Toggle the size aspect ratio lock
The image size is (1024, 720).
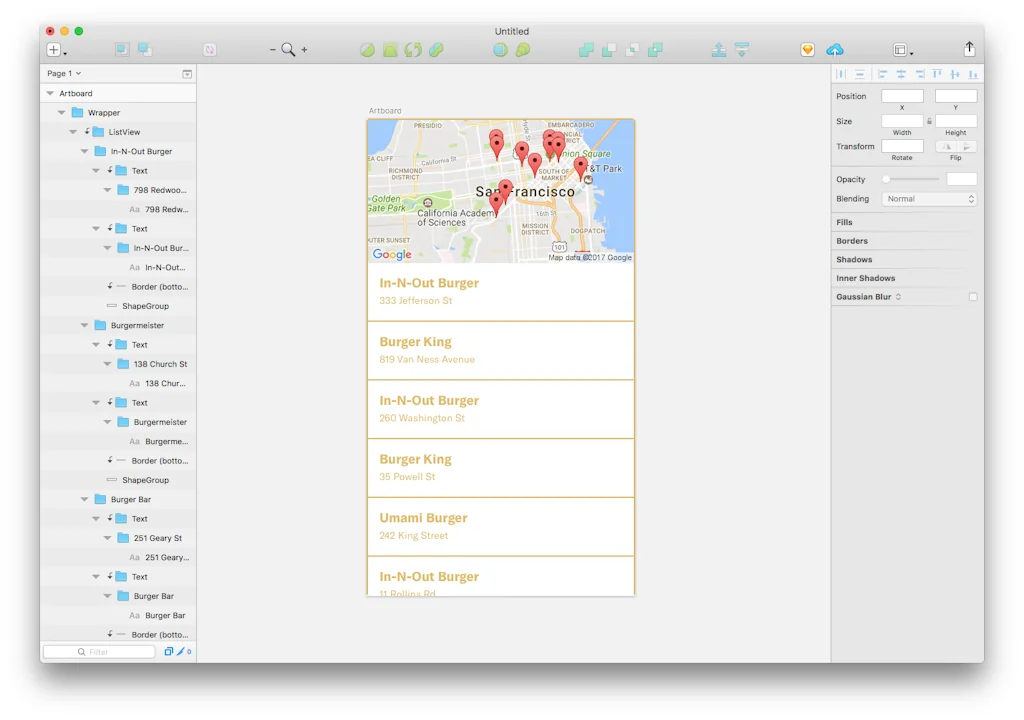pyautogui.click(x=929, y=121)
